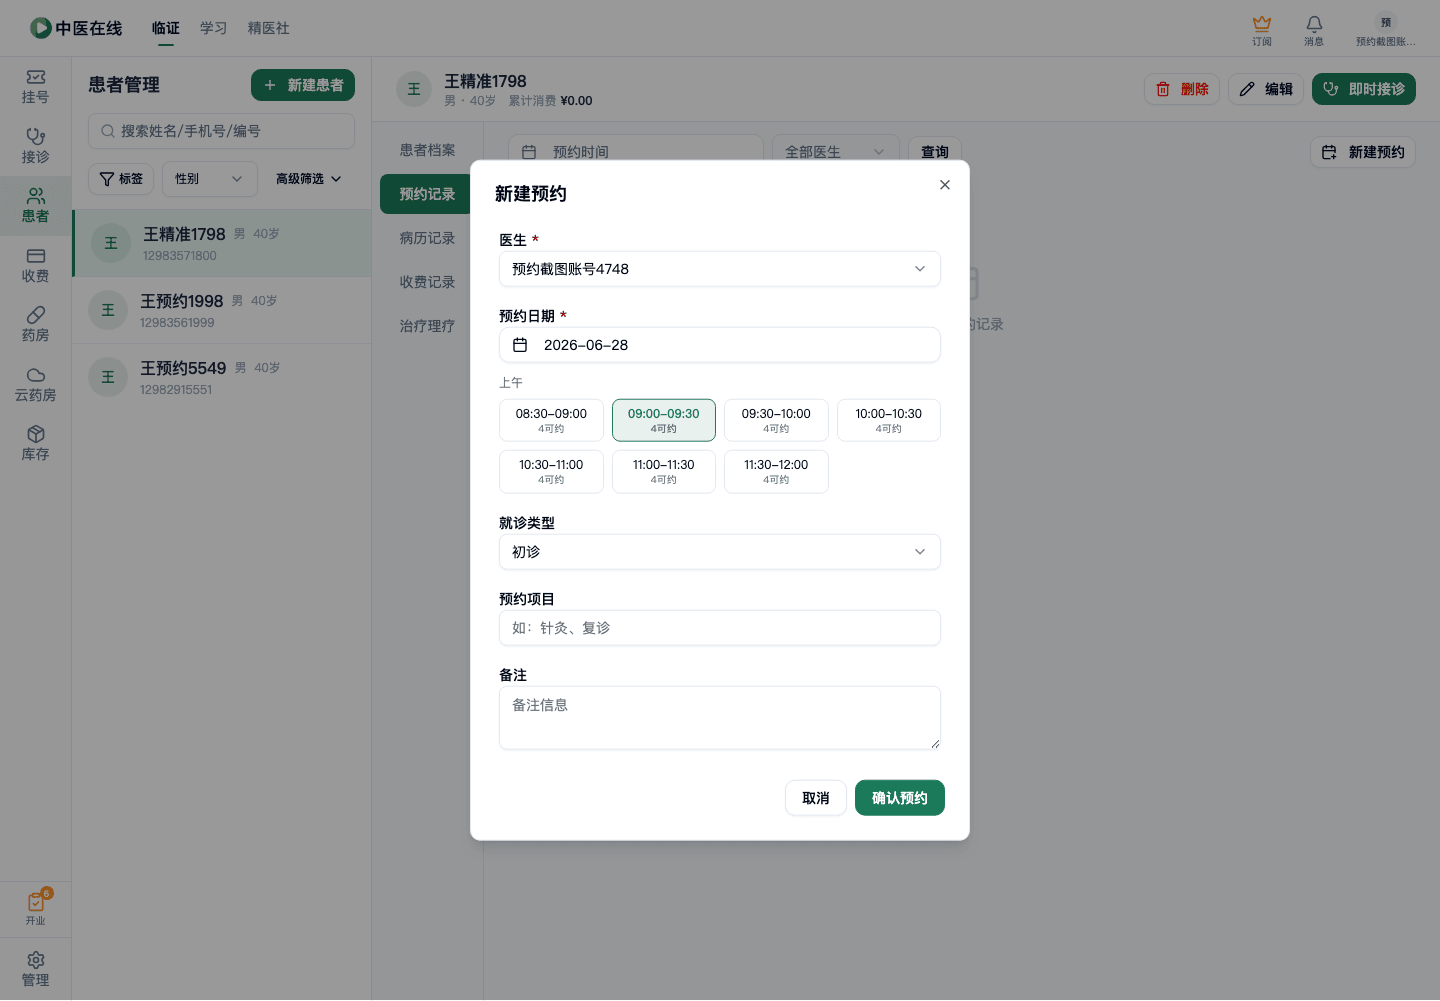Click the 预约时间 filter field
The image size is (1440, 1001).
tap(635, 152)
